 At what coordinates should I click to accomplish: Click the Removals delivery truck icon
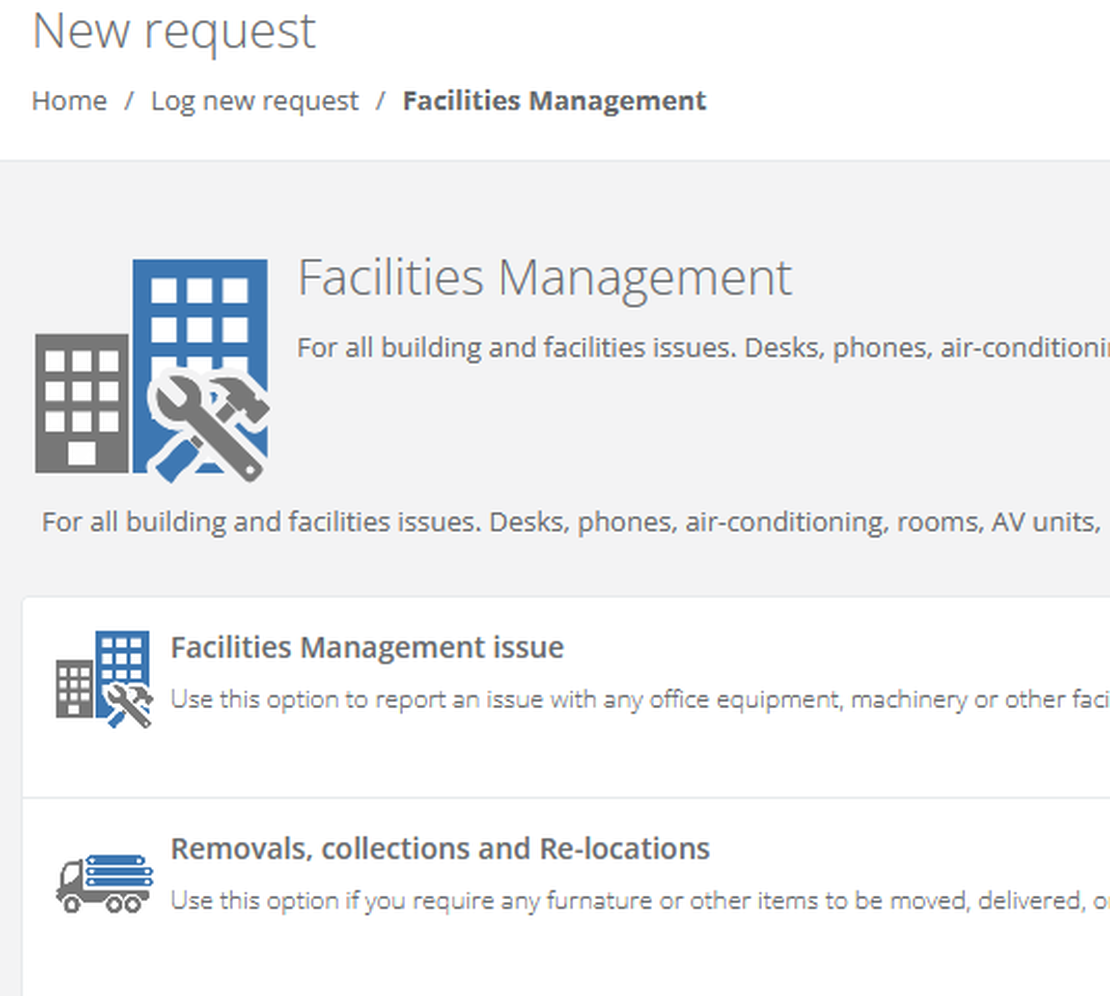tap(105, 883)
